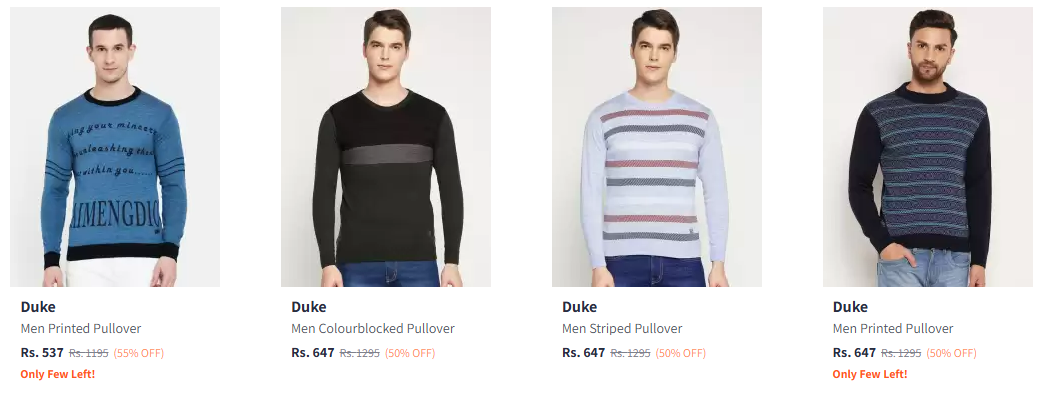Click Duke brand above Striped Pullover
Viewport: 1050px width, 401px height.
pyautogui.click(x=579, y=307)
